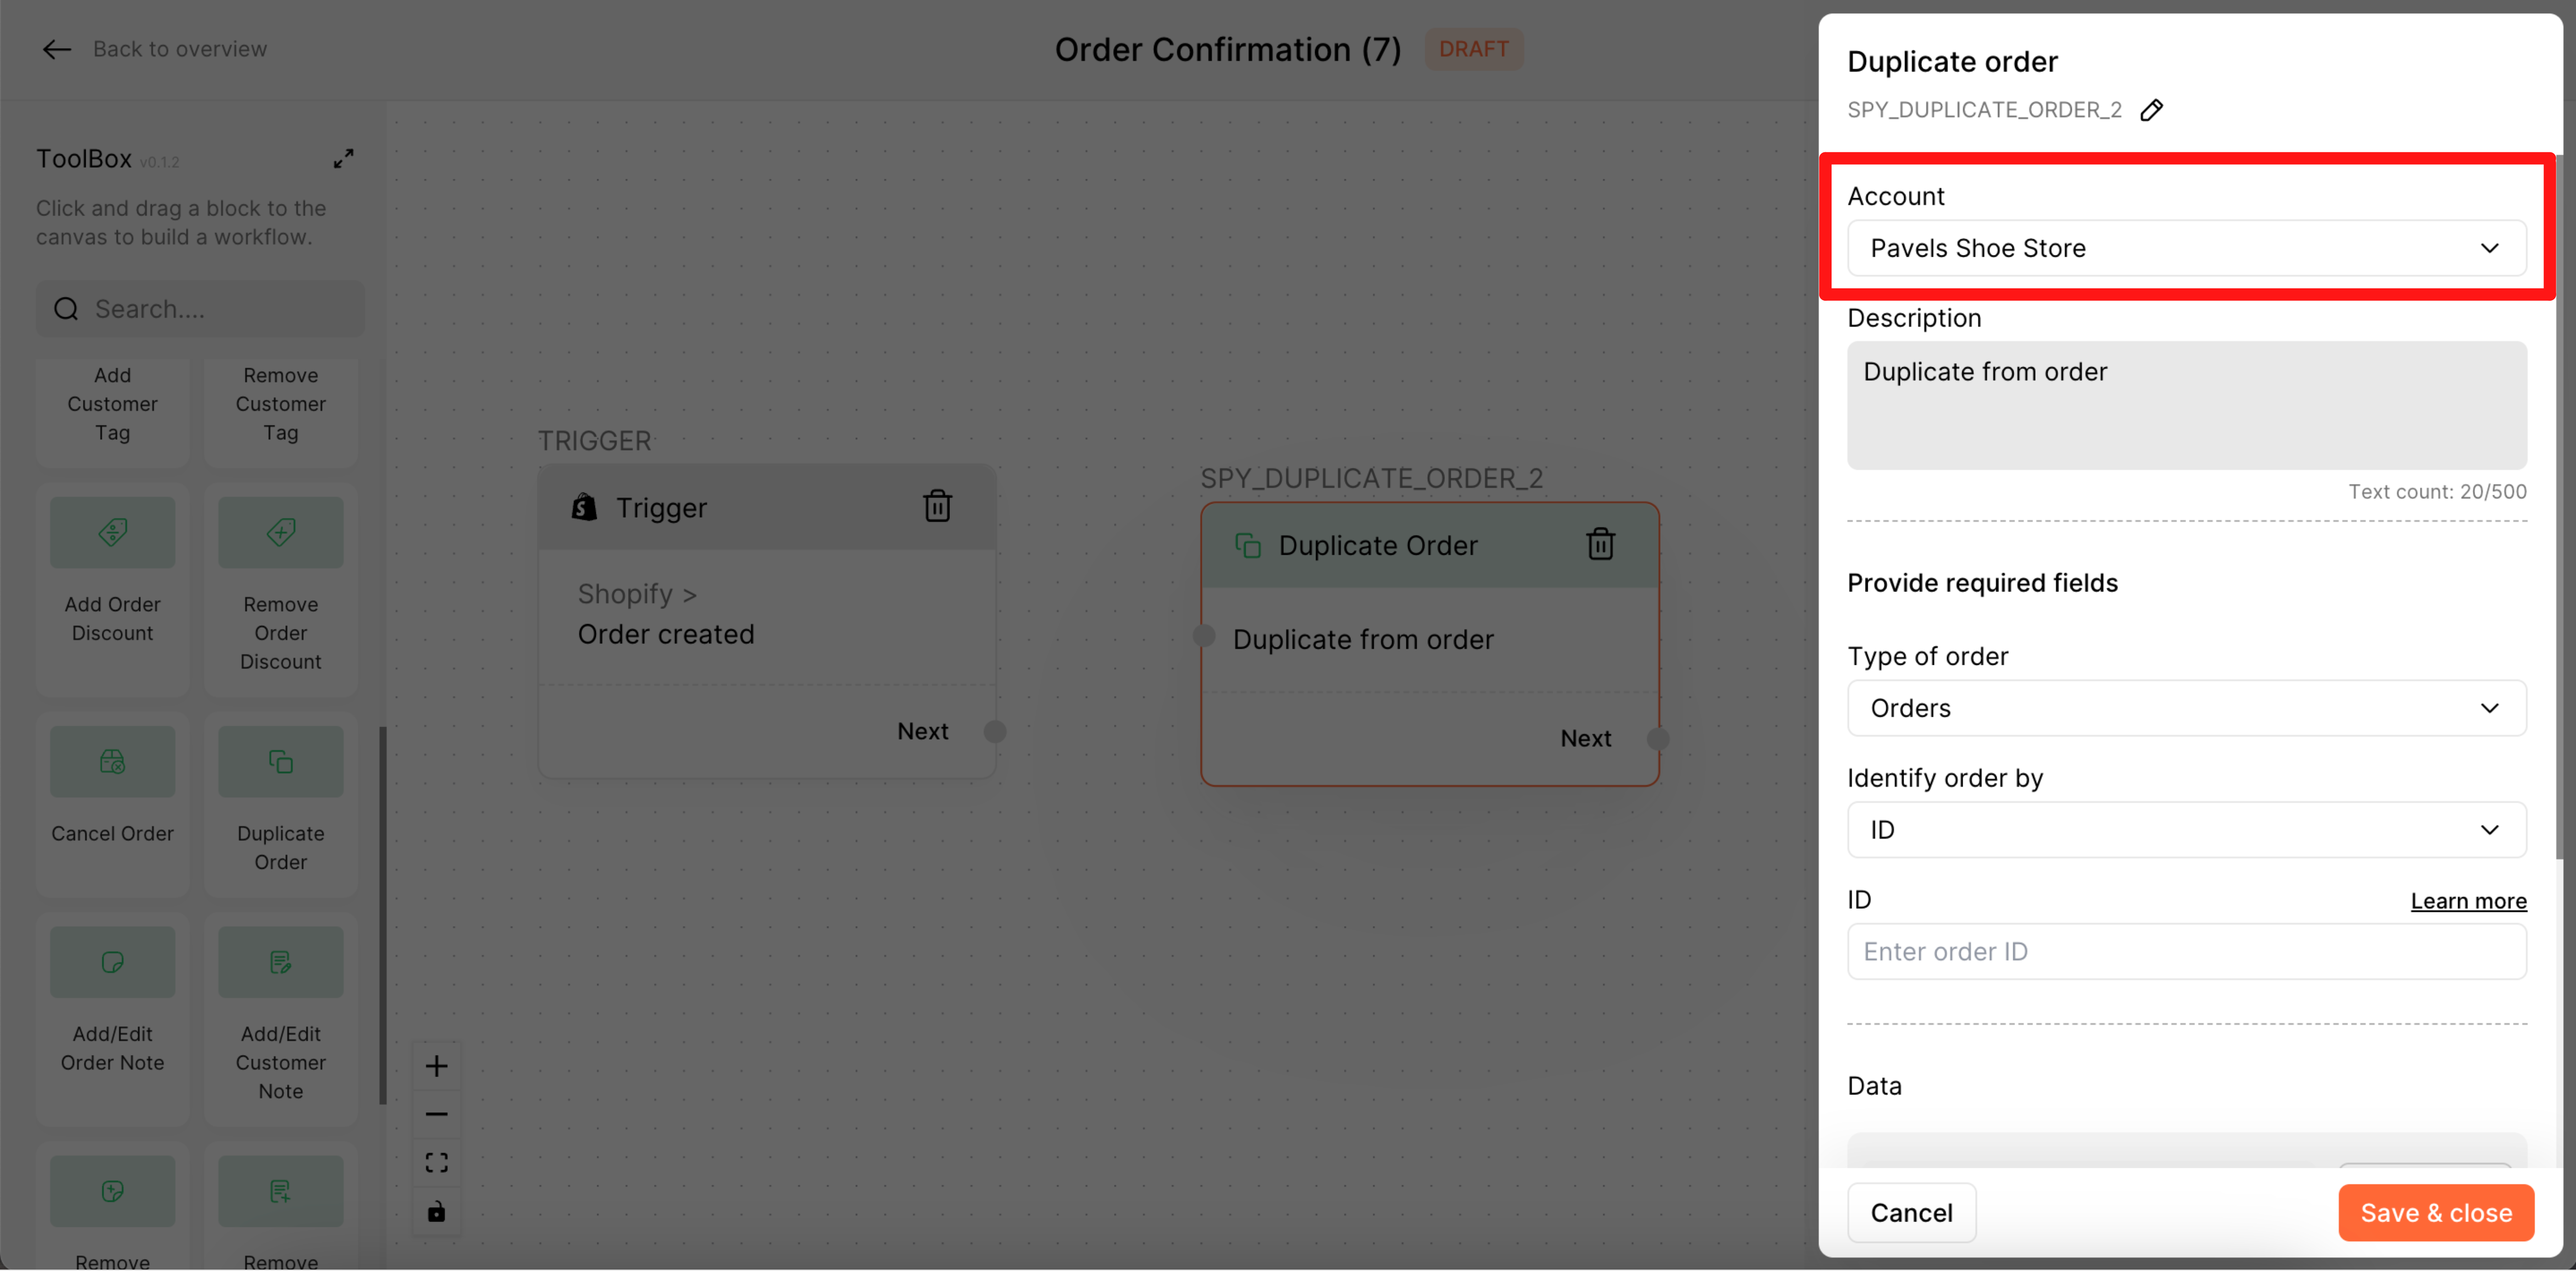
Task: Click the Cancel button
Action: coord(1911,1213)
